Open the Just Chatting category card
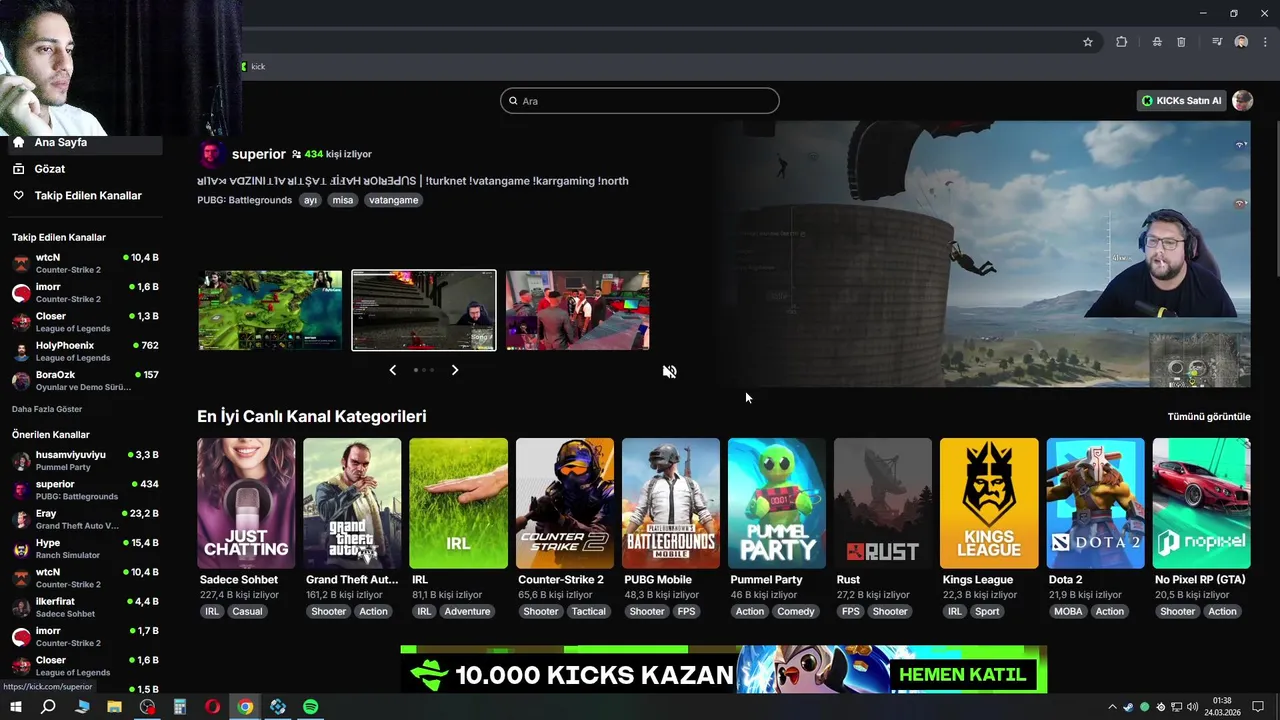 246,503
